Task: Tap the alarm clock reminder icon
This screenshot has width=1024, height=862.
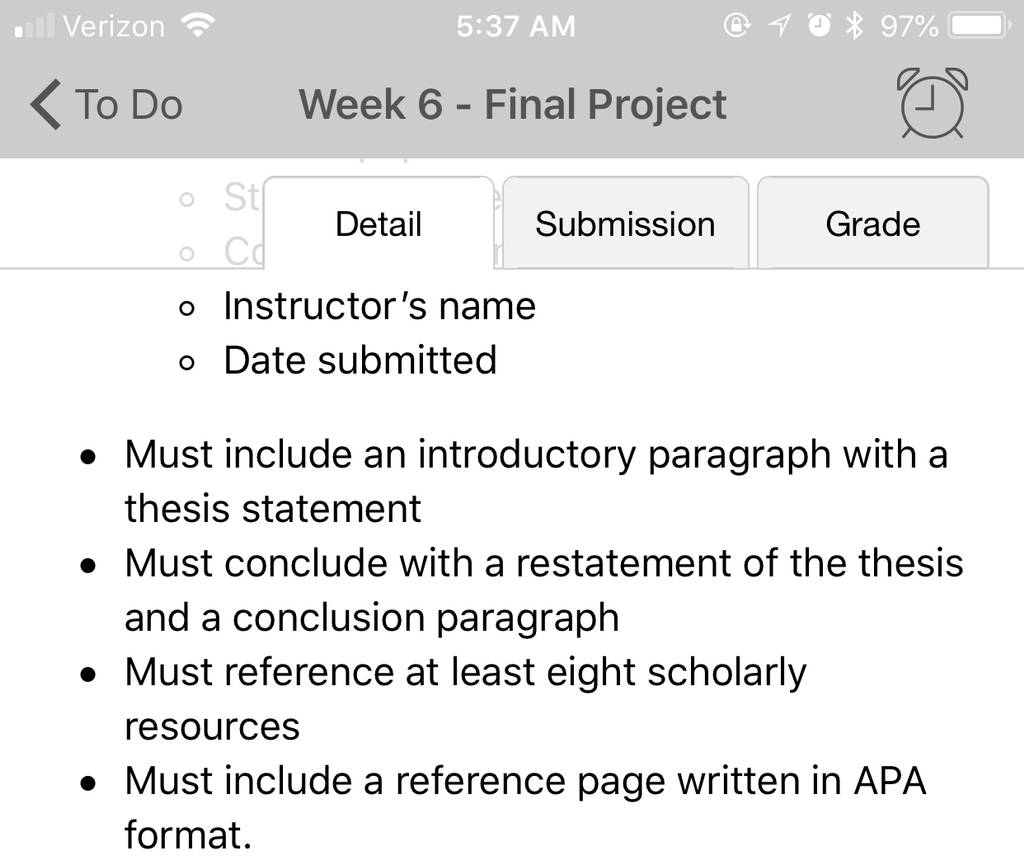Action: coord(932,103)
